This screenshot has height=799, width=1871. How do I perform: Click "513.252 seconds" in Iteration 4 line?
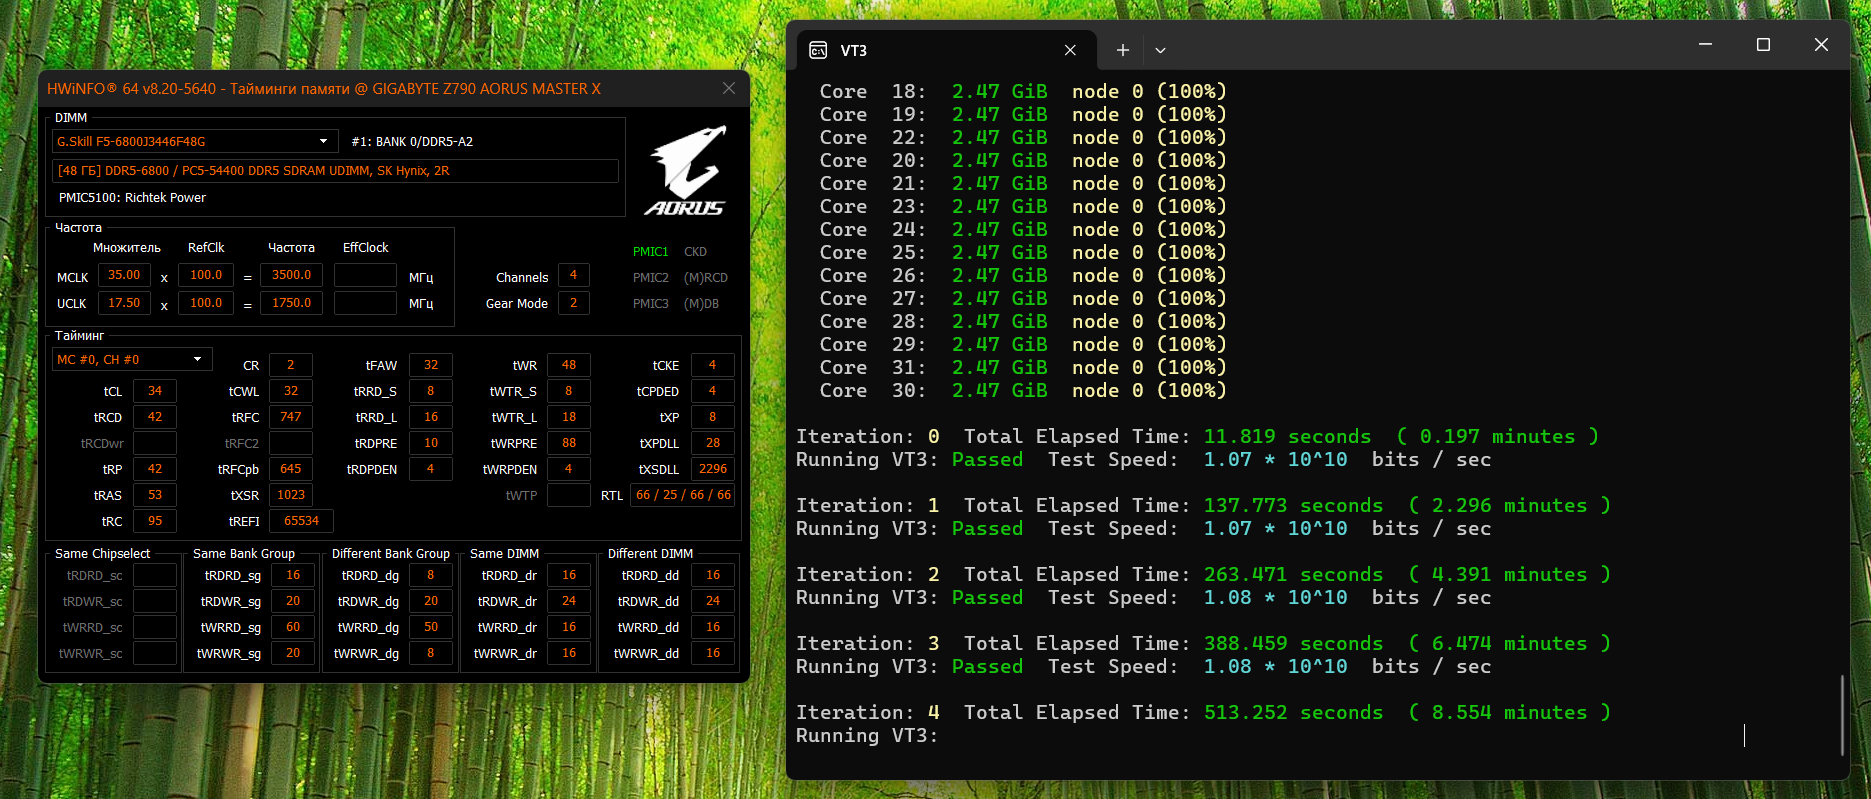(1293, 713)
